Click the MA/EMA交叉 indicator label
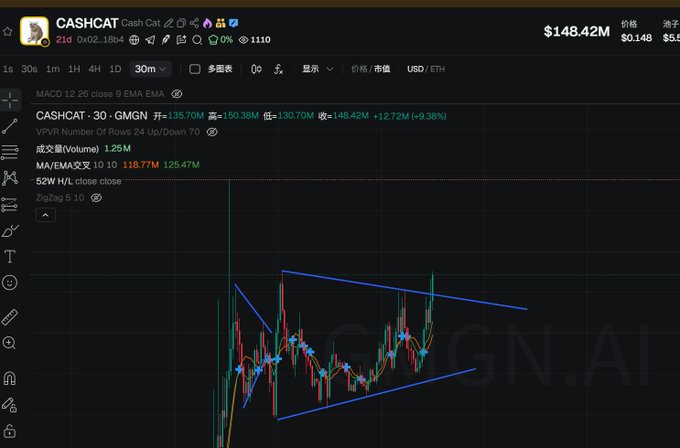Image resolution: width=680 pixels, height=448 pixels. pyautogui.click(x=63, y=165)
